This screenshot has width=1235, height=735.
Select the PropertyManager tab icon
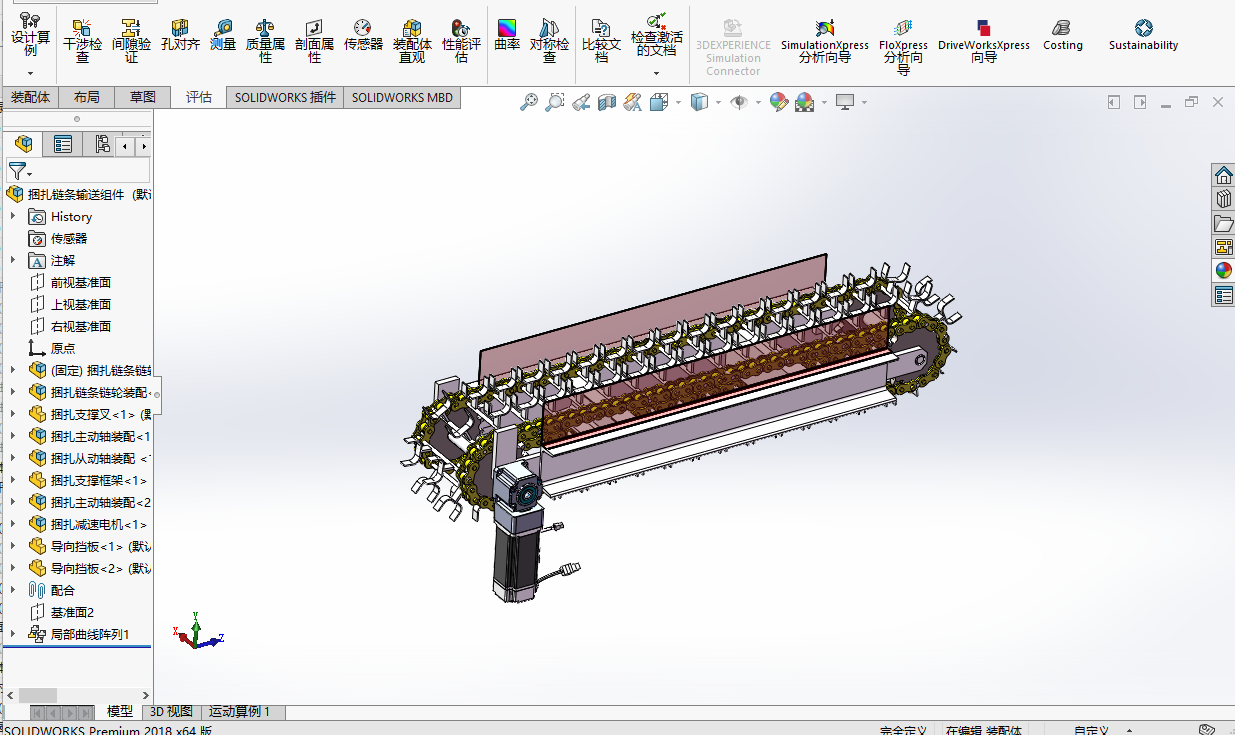click(x=63, y=145)
